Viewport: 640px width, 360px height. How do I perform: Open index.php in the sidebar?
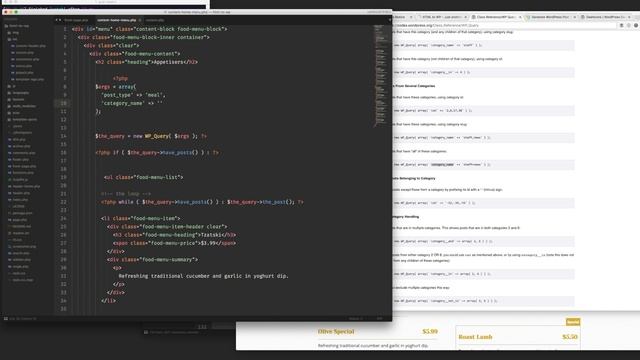click(18, 200)
